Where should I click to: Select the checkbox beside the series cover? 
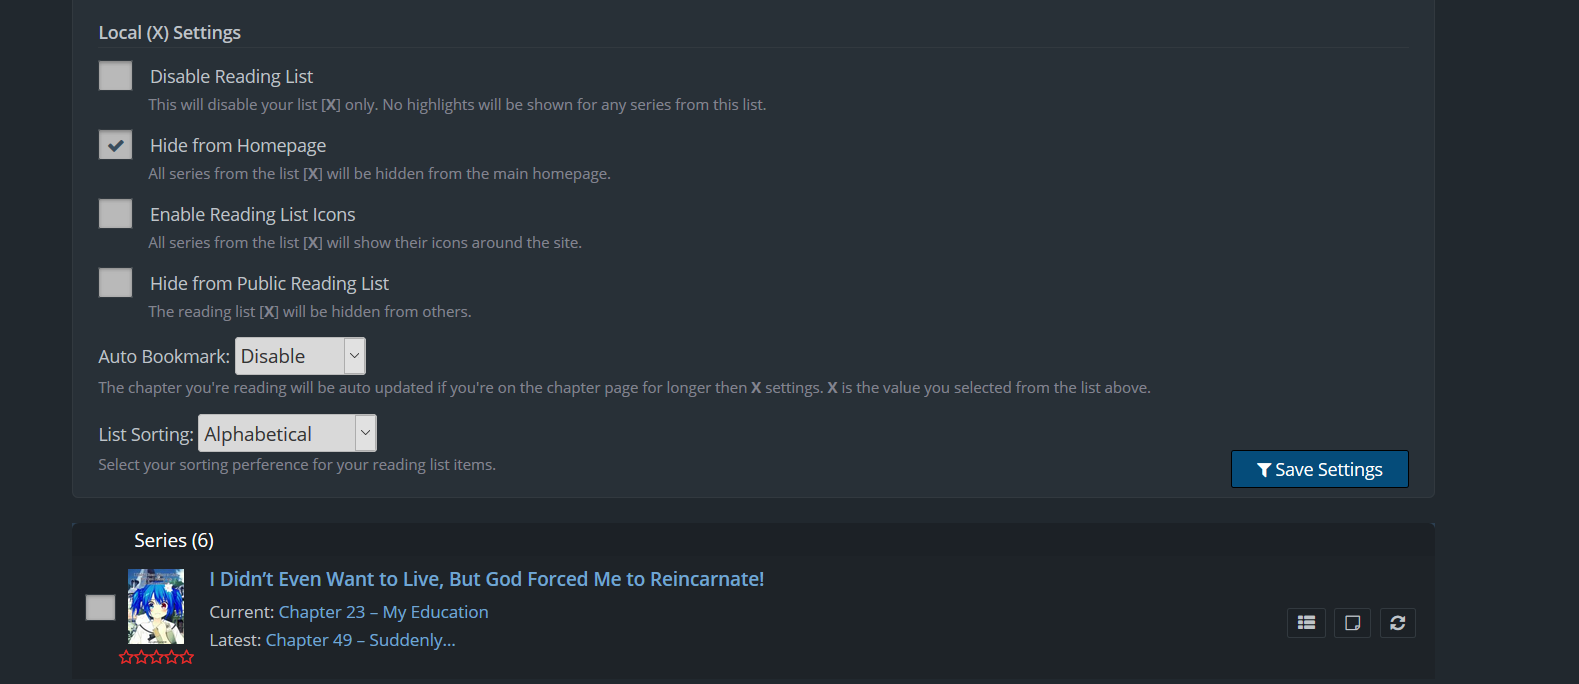[100, 607]
